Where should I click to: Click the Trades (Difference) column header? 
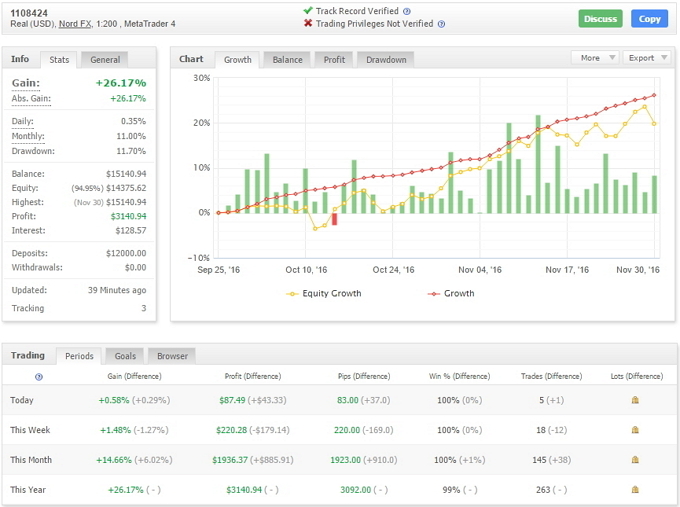(552, 376)
